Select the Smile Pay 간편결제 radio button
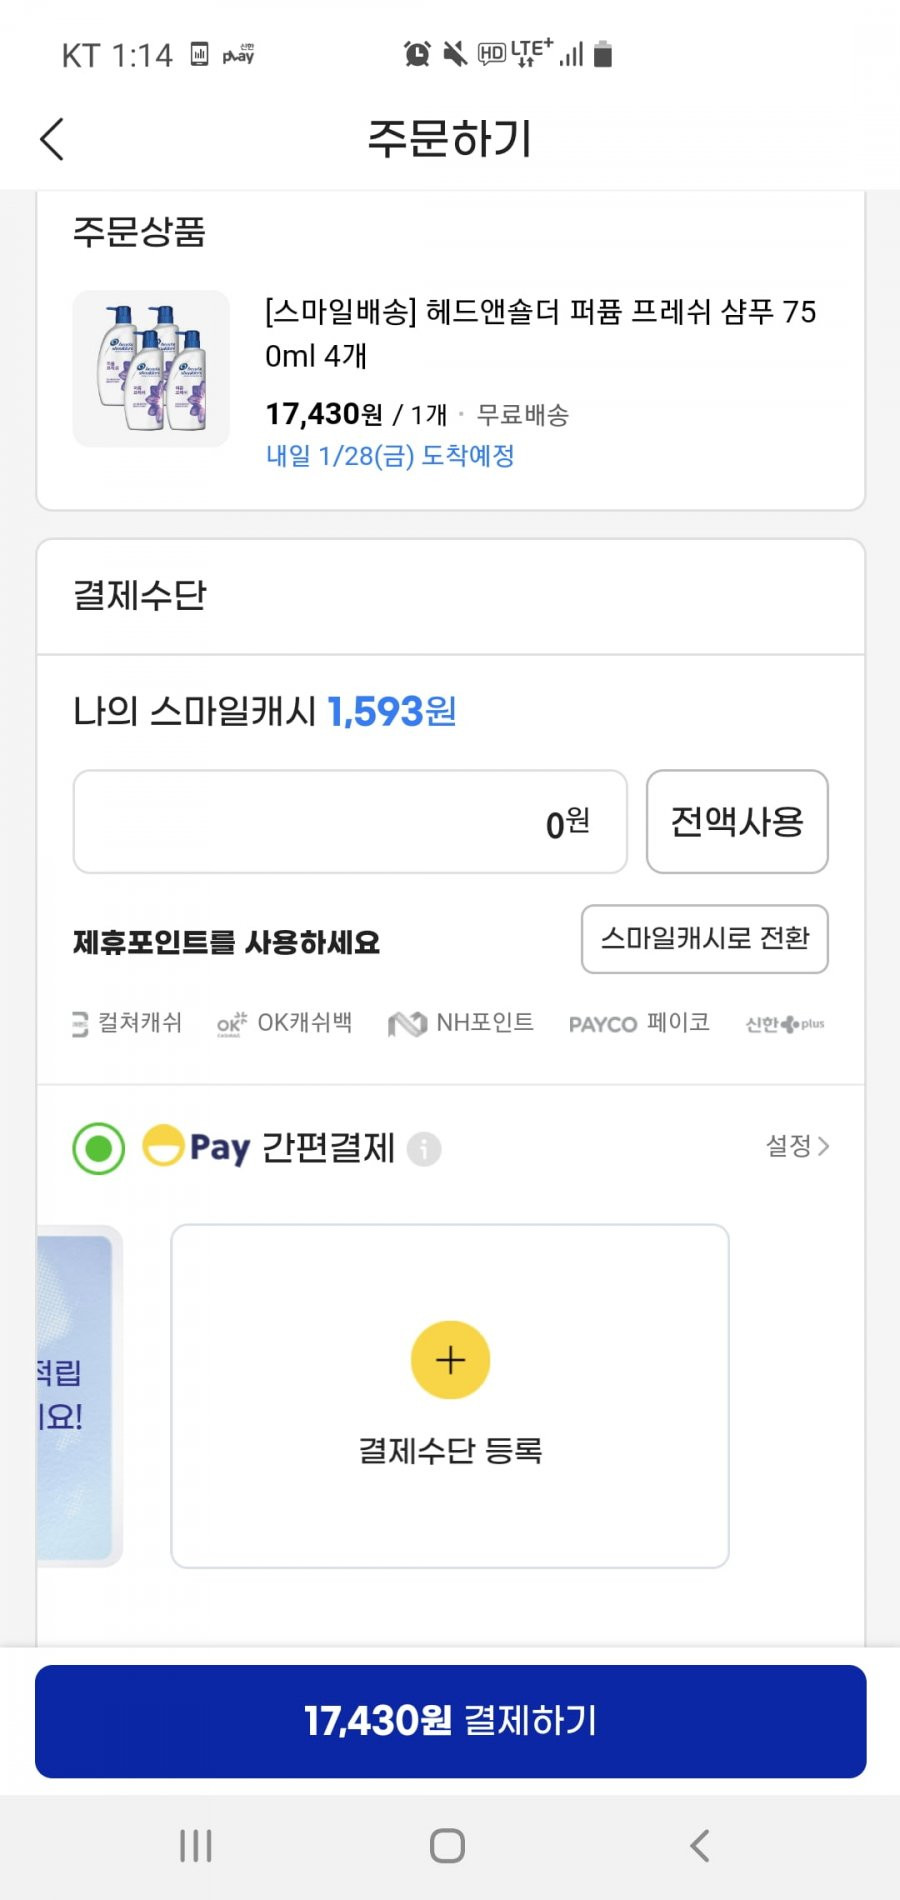Screen dimensions: 900x1900 (99, 1148)
